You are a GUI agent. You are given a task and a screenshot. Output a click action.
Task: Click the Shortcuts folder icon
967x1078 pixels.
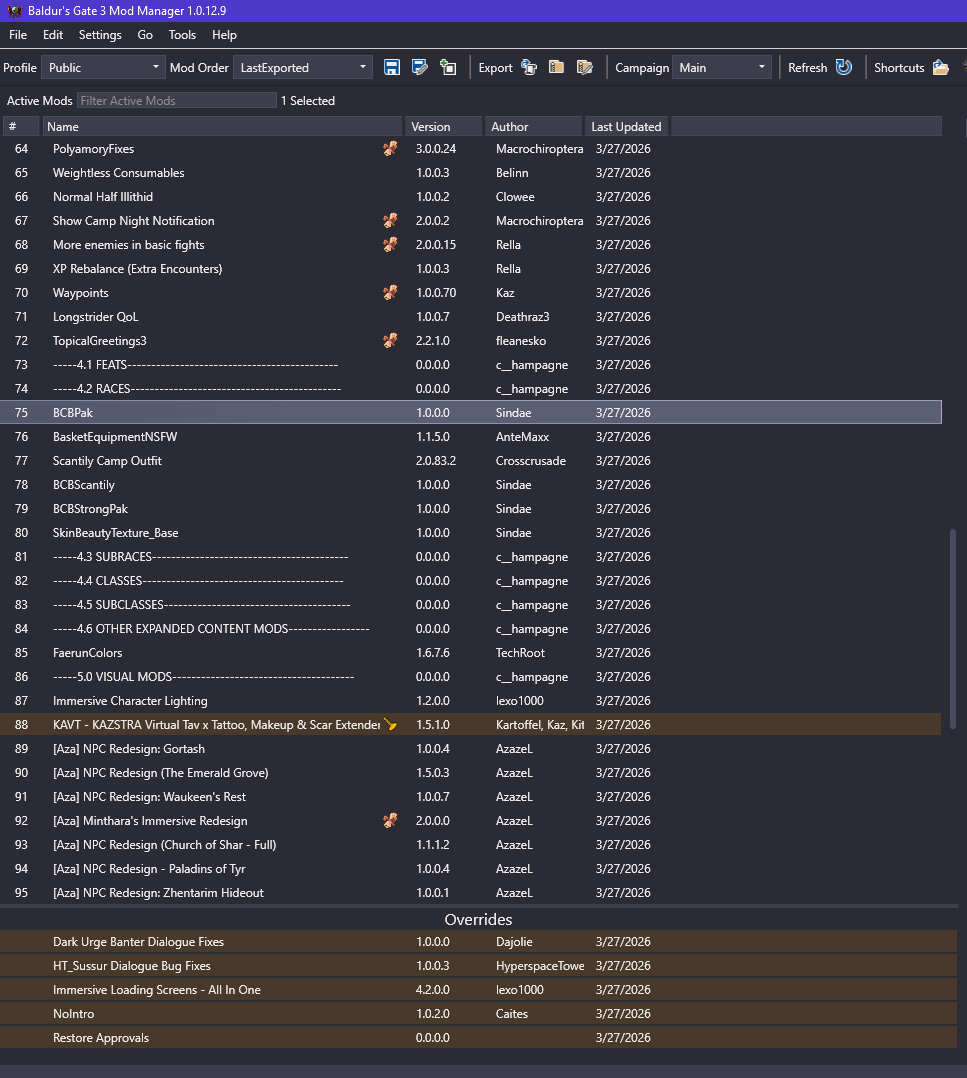click(x=941, y=67)
